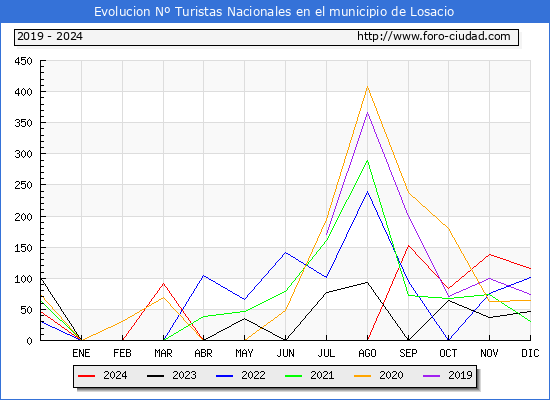Click the FEB month axis label
The image size is (550, 400).
point(122,353)
